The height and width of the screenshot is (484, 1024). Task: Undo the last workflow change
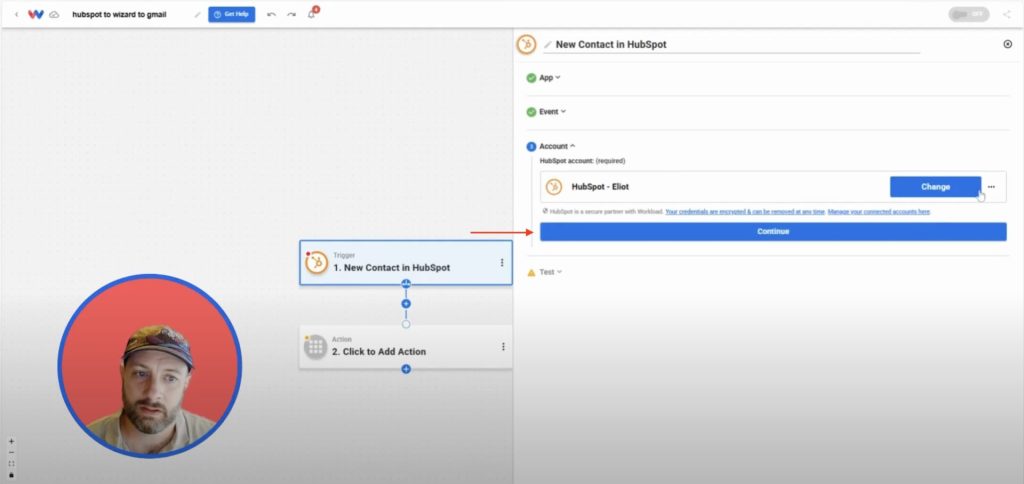(x=272, y=14)
